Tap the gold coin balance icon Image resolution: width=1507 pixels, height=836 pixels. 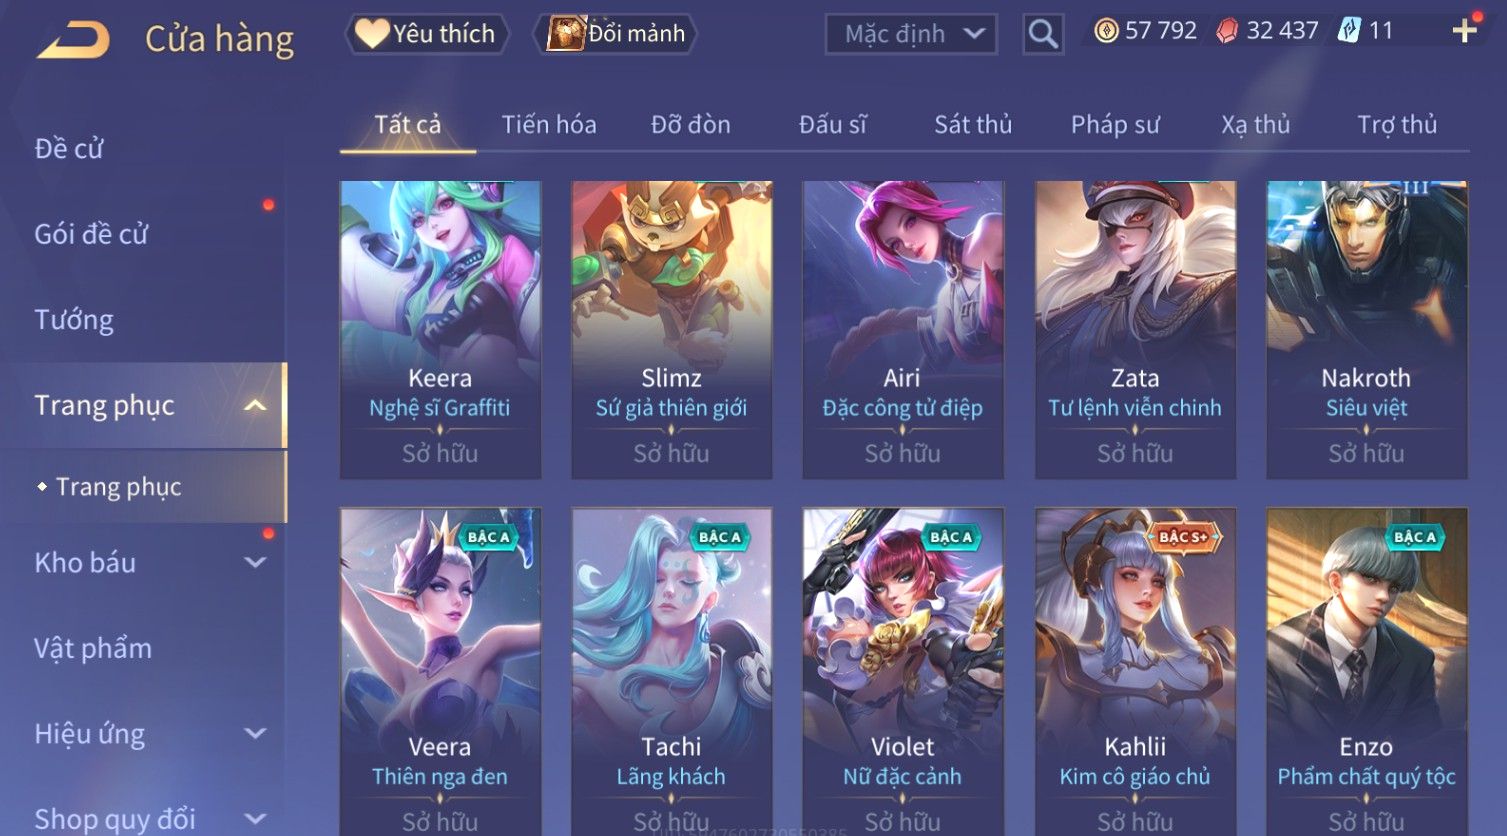coord(1106,31)
